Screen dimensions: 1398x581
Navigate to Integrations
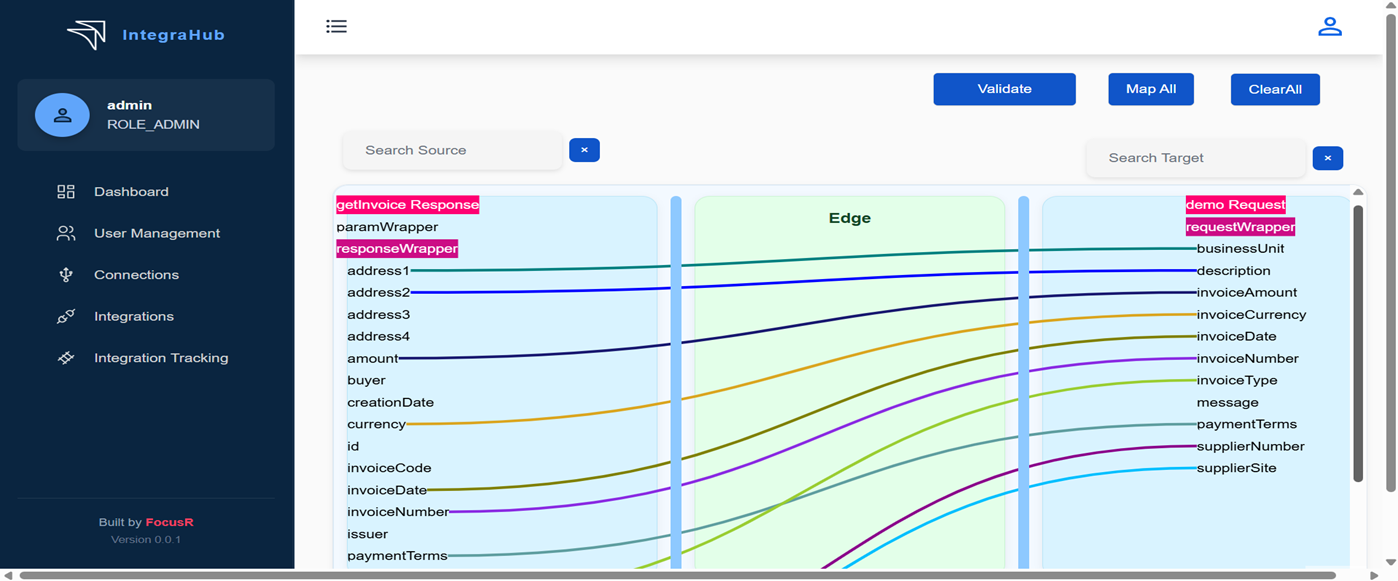click(133, 316)
